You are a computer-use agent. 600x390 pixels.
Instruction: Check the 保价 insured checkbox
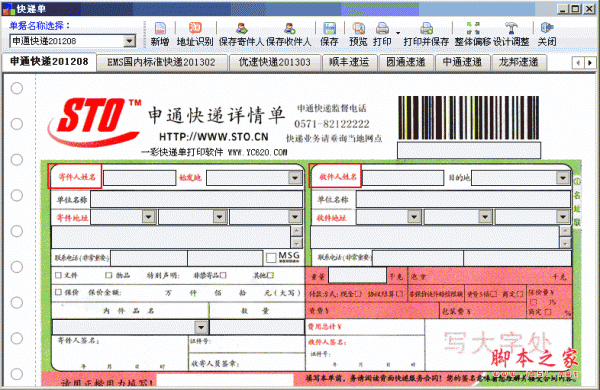(x=58, y=292)
